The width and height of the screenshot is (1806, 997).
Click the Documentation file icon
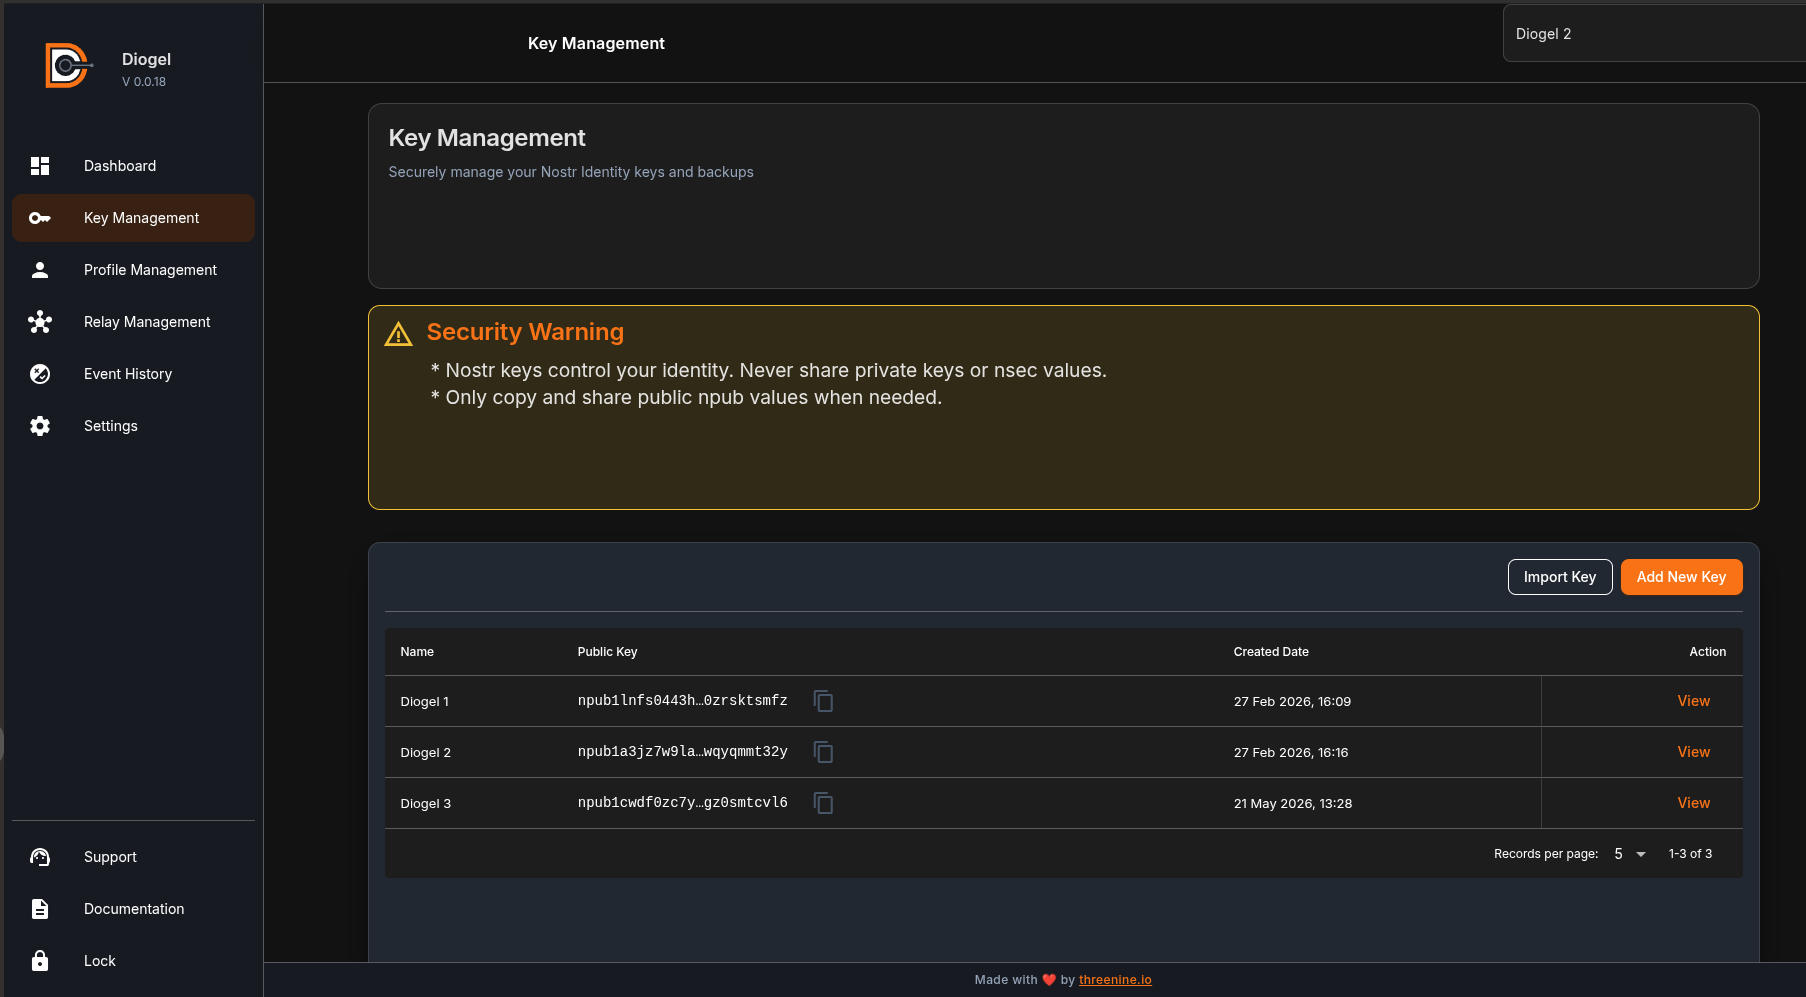click(40, 909)
